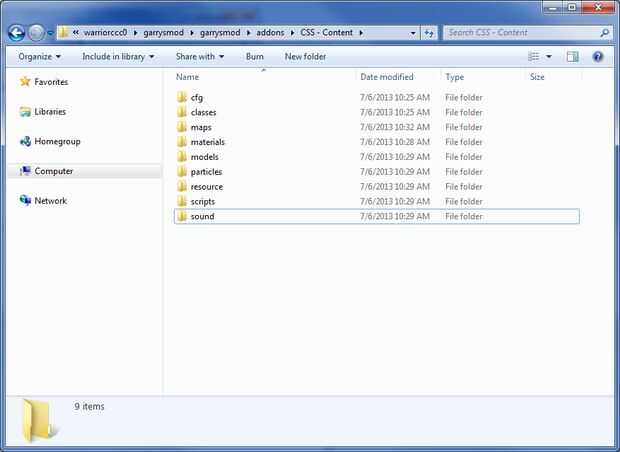Expand arrow after CSS - Content breadcrumb

(x=361, y=32)
